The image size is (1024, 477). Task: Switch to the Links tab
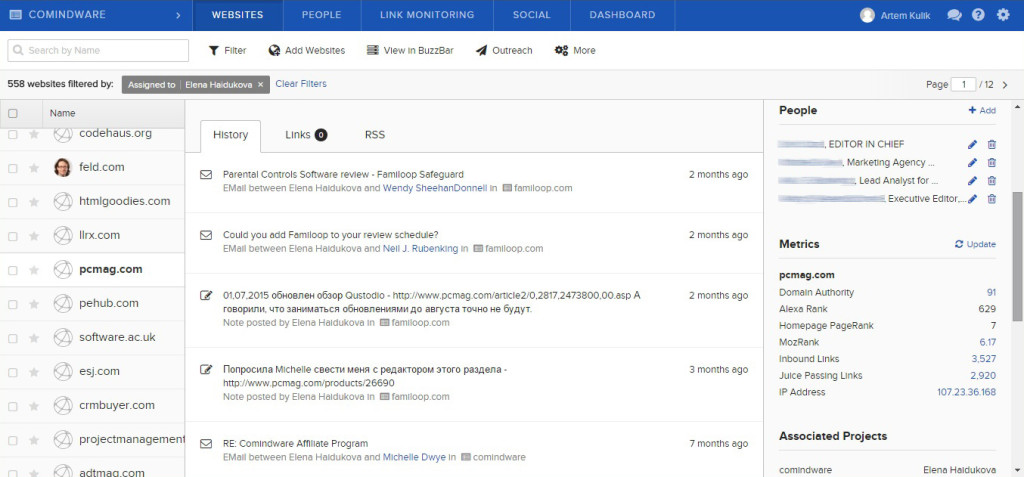305,134
